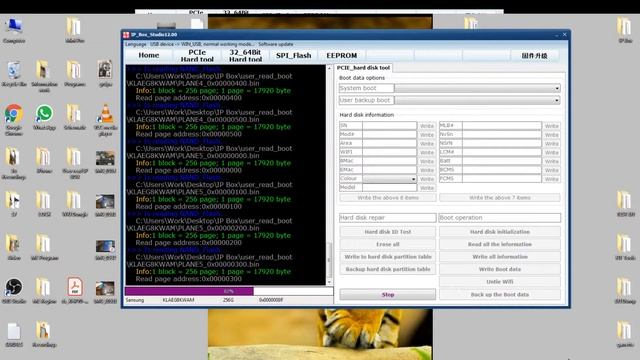Focus the Model input field

click(389, 187)
